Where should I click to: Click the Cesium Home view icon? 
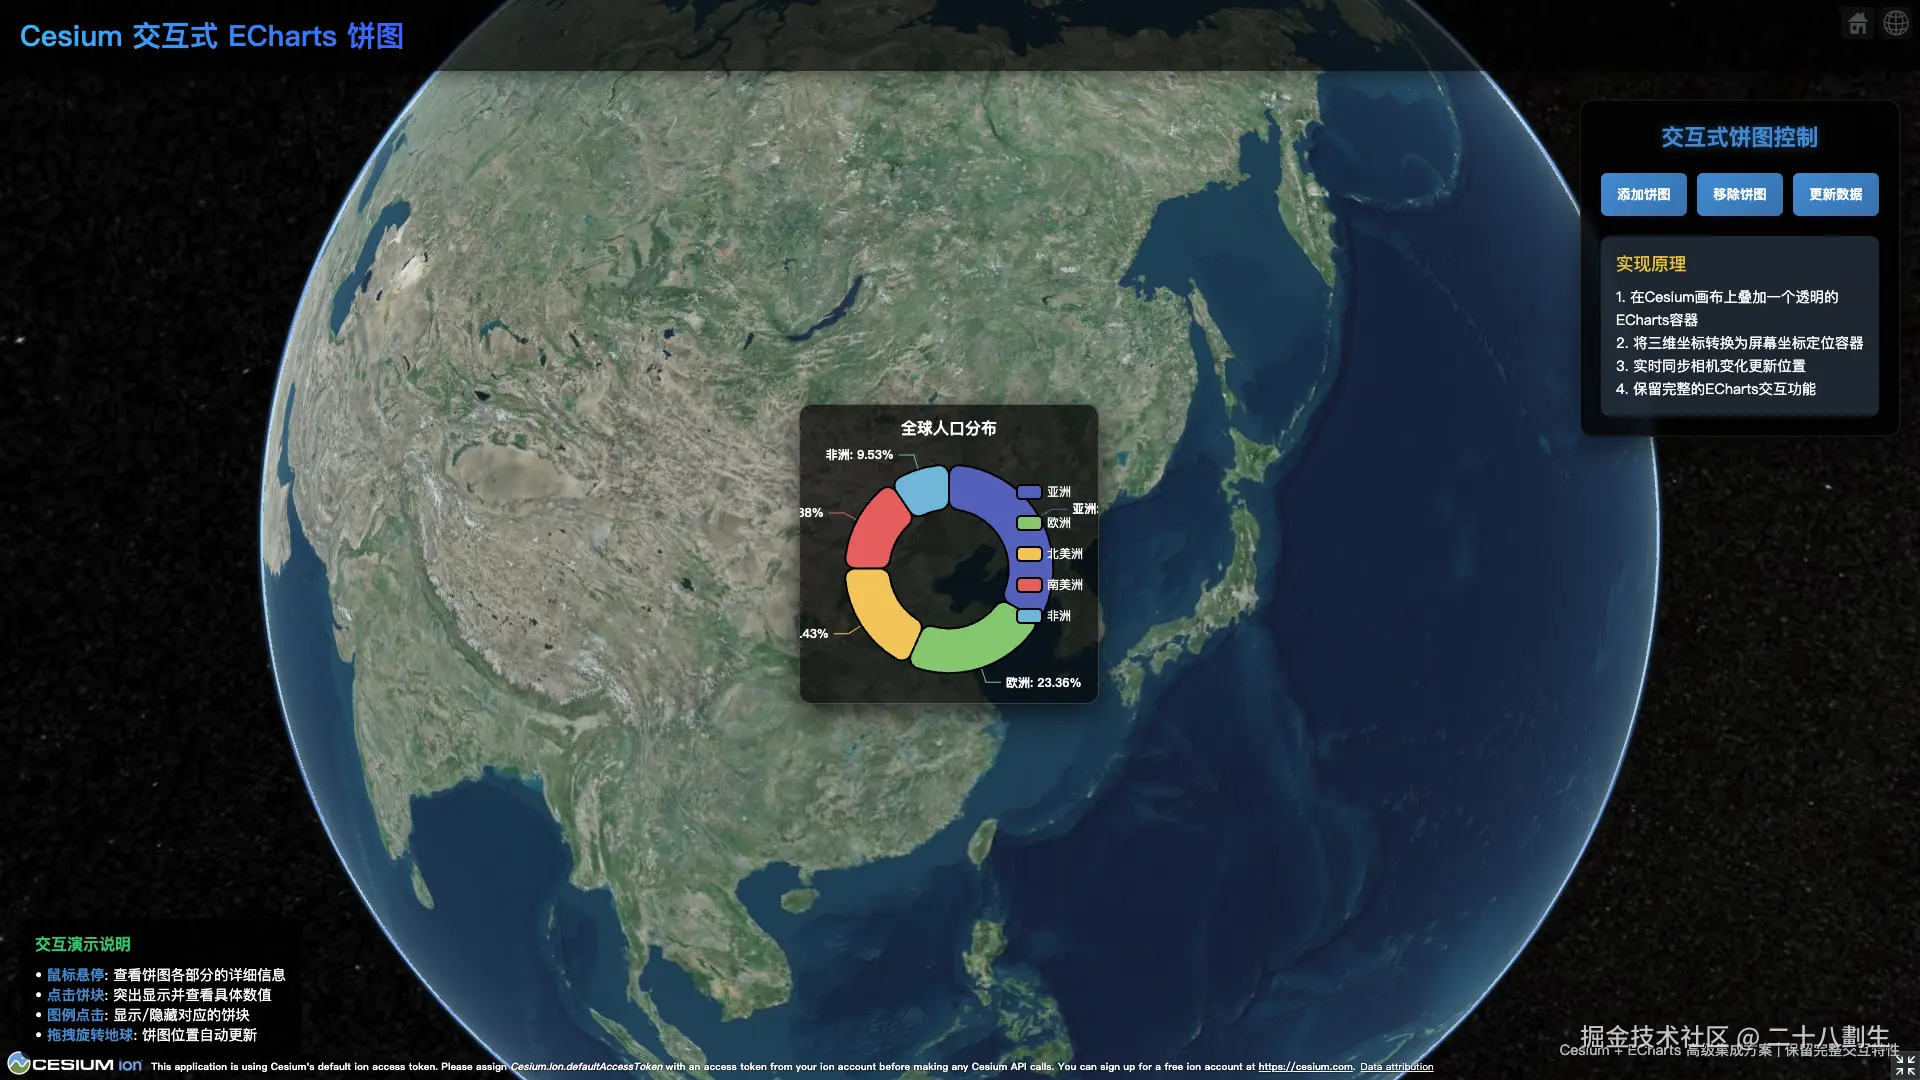[x=1857, y=23]
